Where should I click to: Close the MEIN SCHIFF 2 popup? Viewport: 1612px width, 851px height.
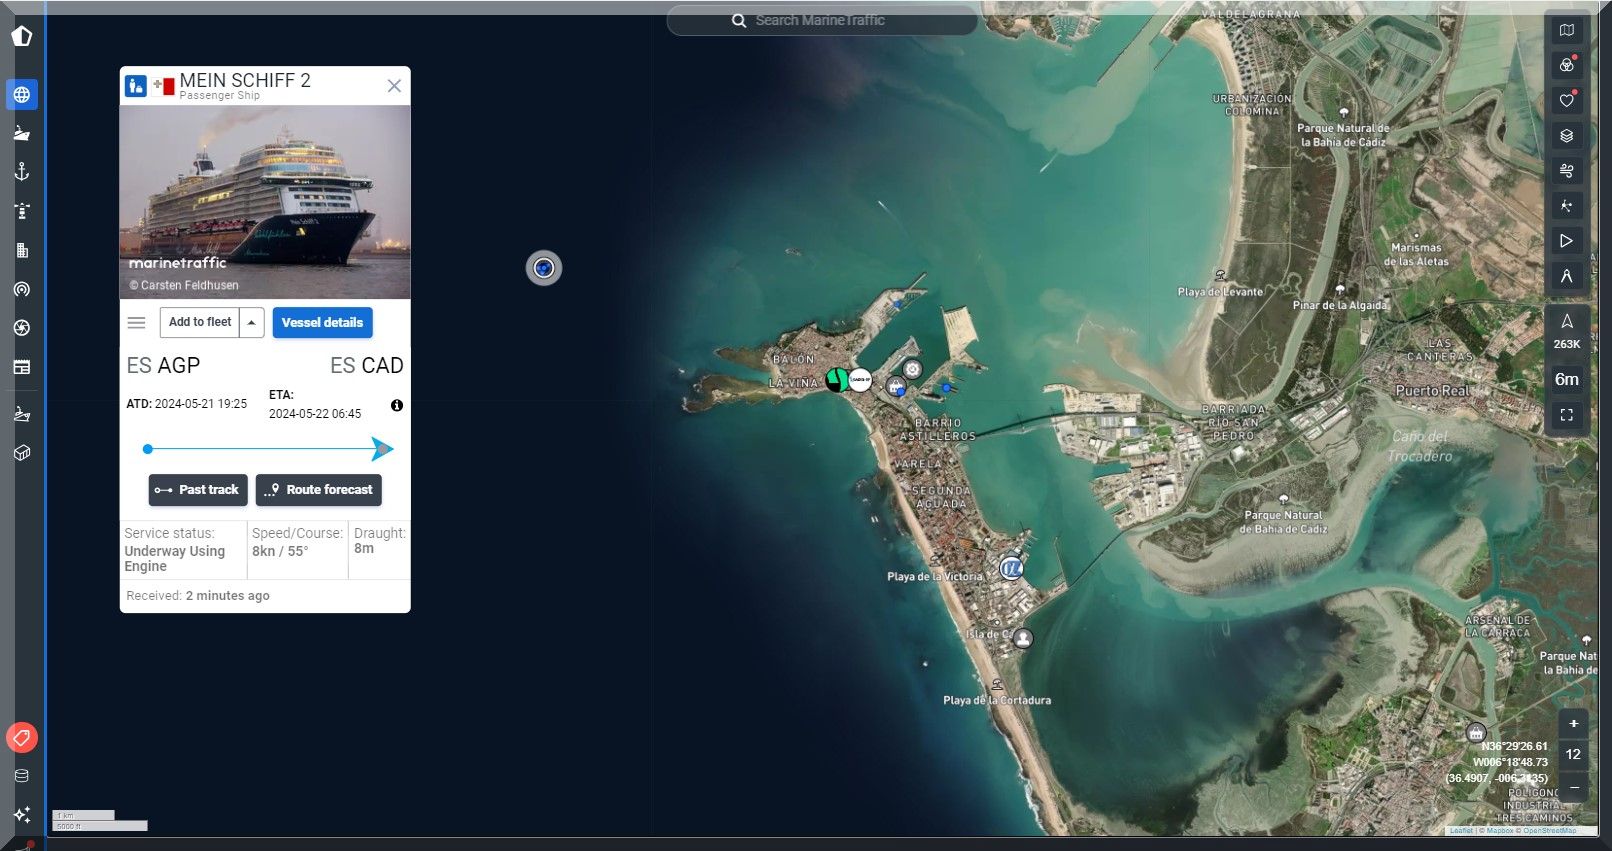tap(394, 86)
